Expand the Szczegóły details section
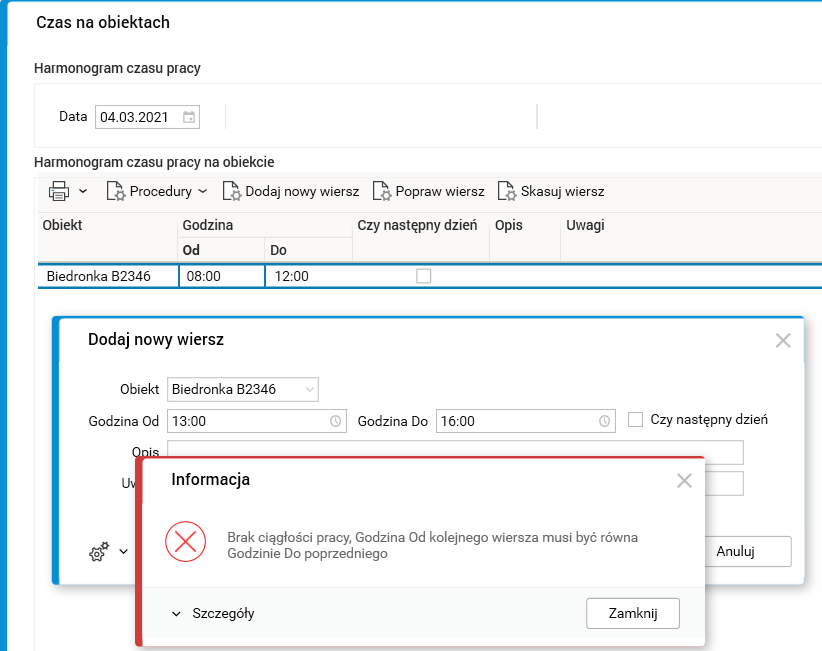822x651 pixels. [x=212, y=614]
